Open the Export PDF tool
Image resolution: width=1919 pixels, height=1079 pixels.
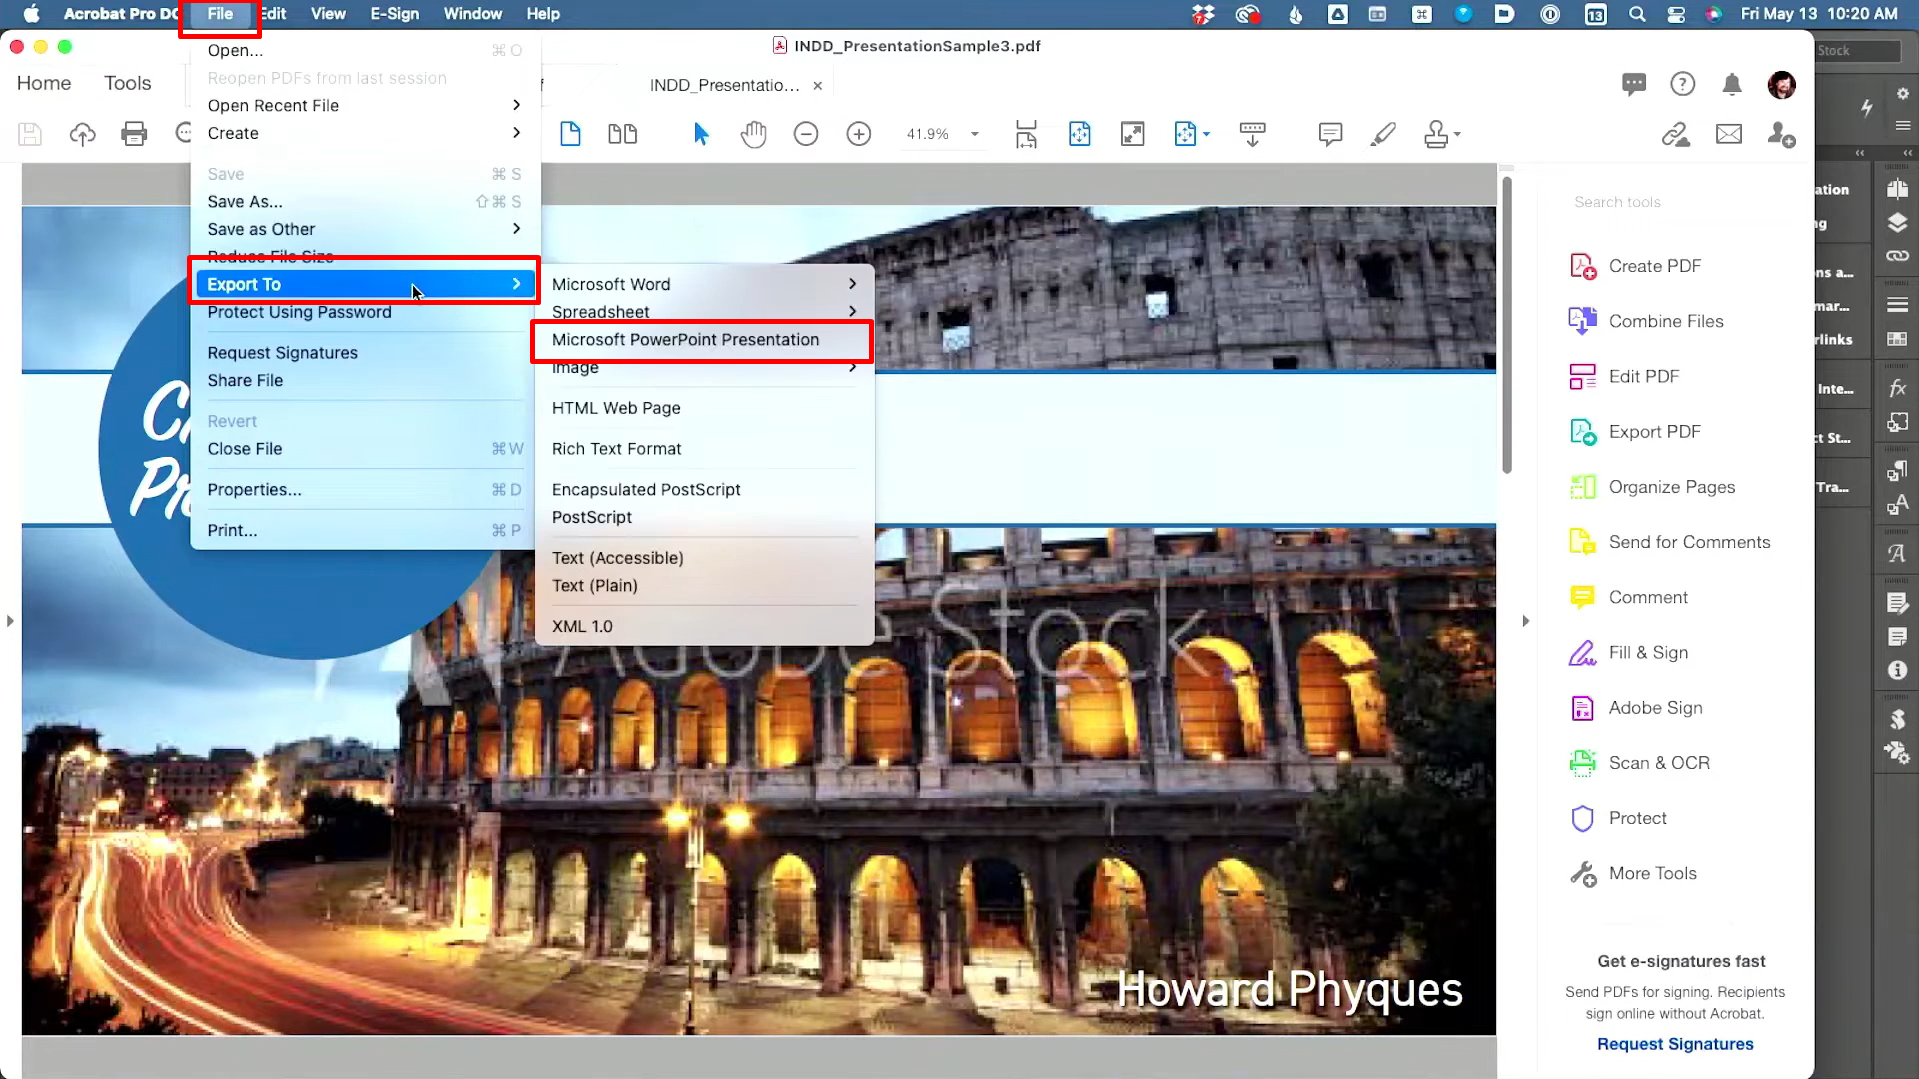click(x=1635, y=432)
